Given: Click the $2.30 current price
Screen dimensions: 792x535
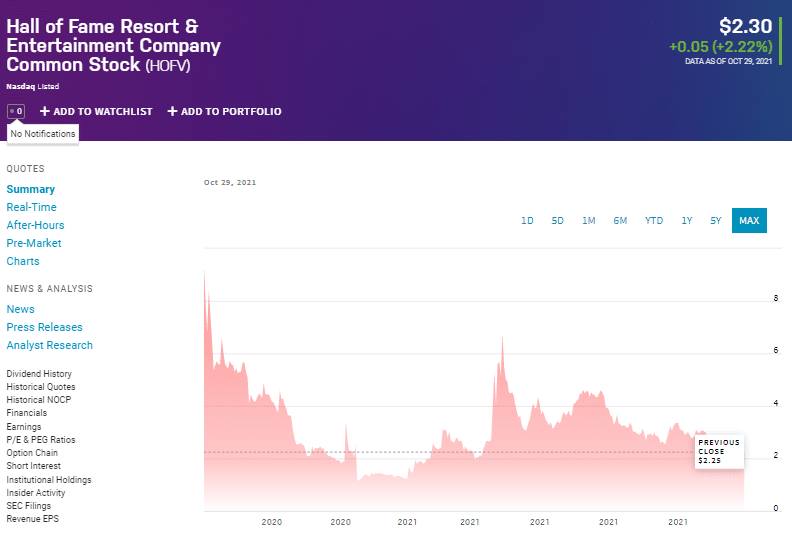Looking at the screenshot, I should pos(746,26).
